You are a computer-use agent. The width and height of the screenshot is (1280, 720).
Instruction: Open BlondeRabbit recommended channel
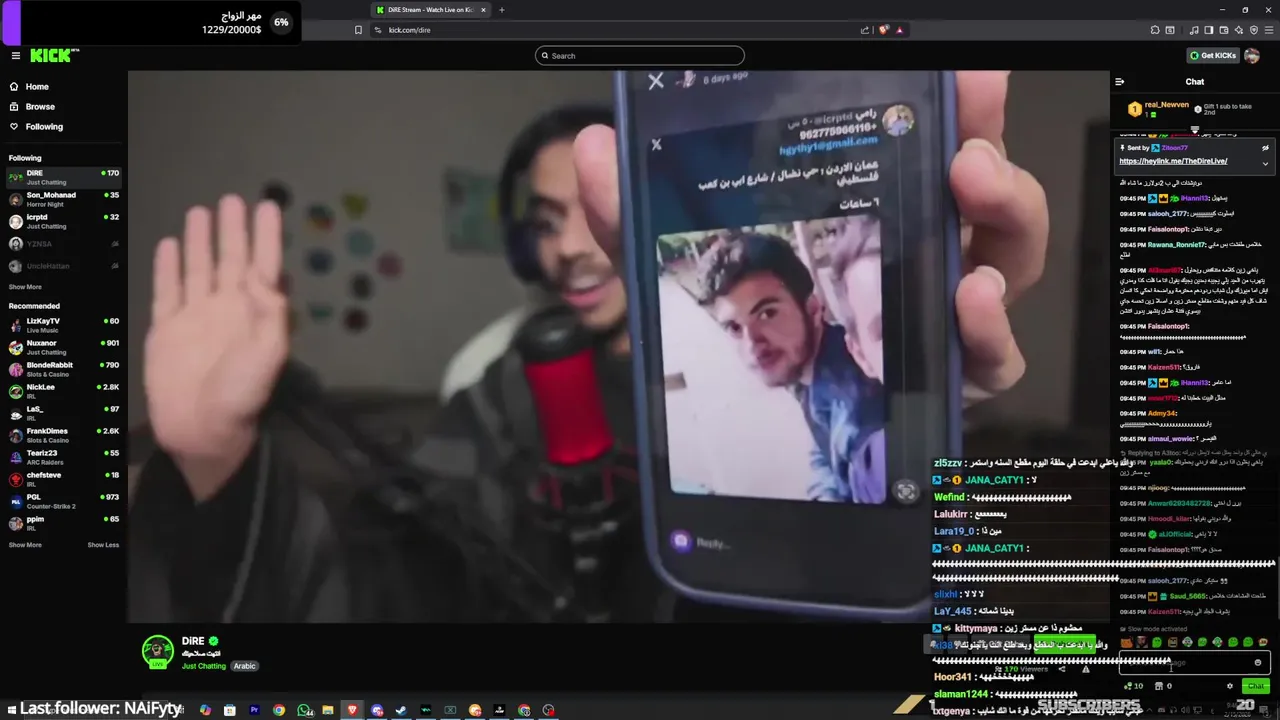point(64,369)
